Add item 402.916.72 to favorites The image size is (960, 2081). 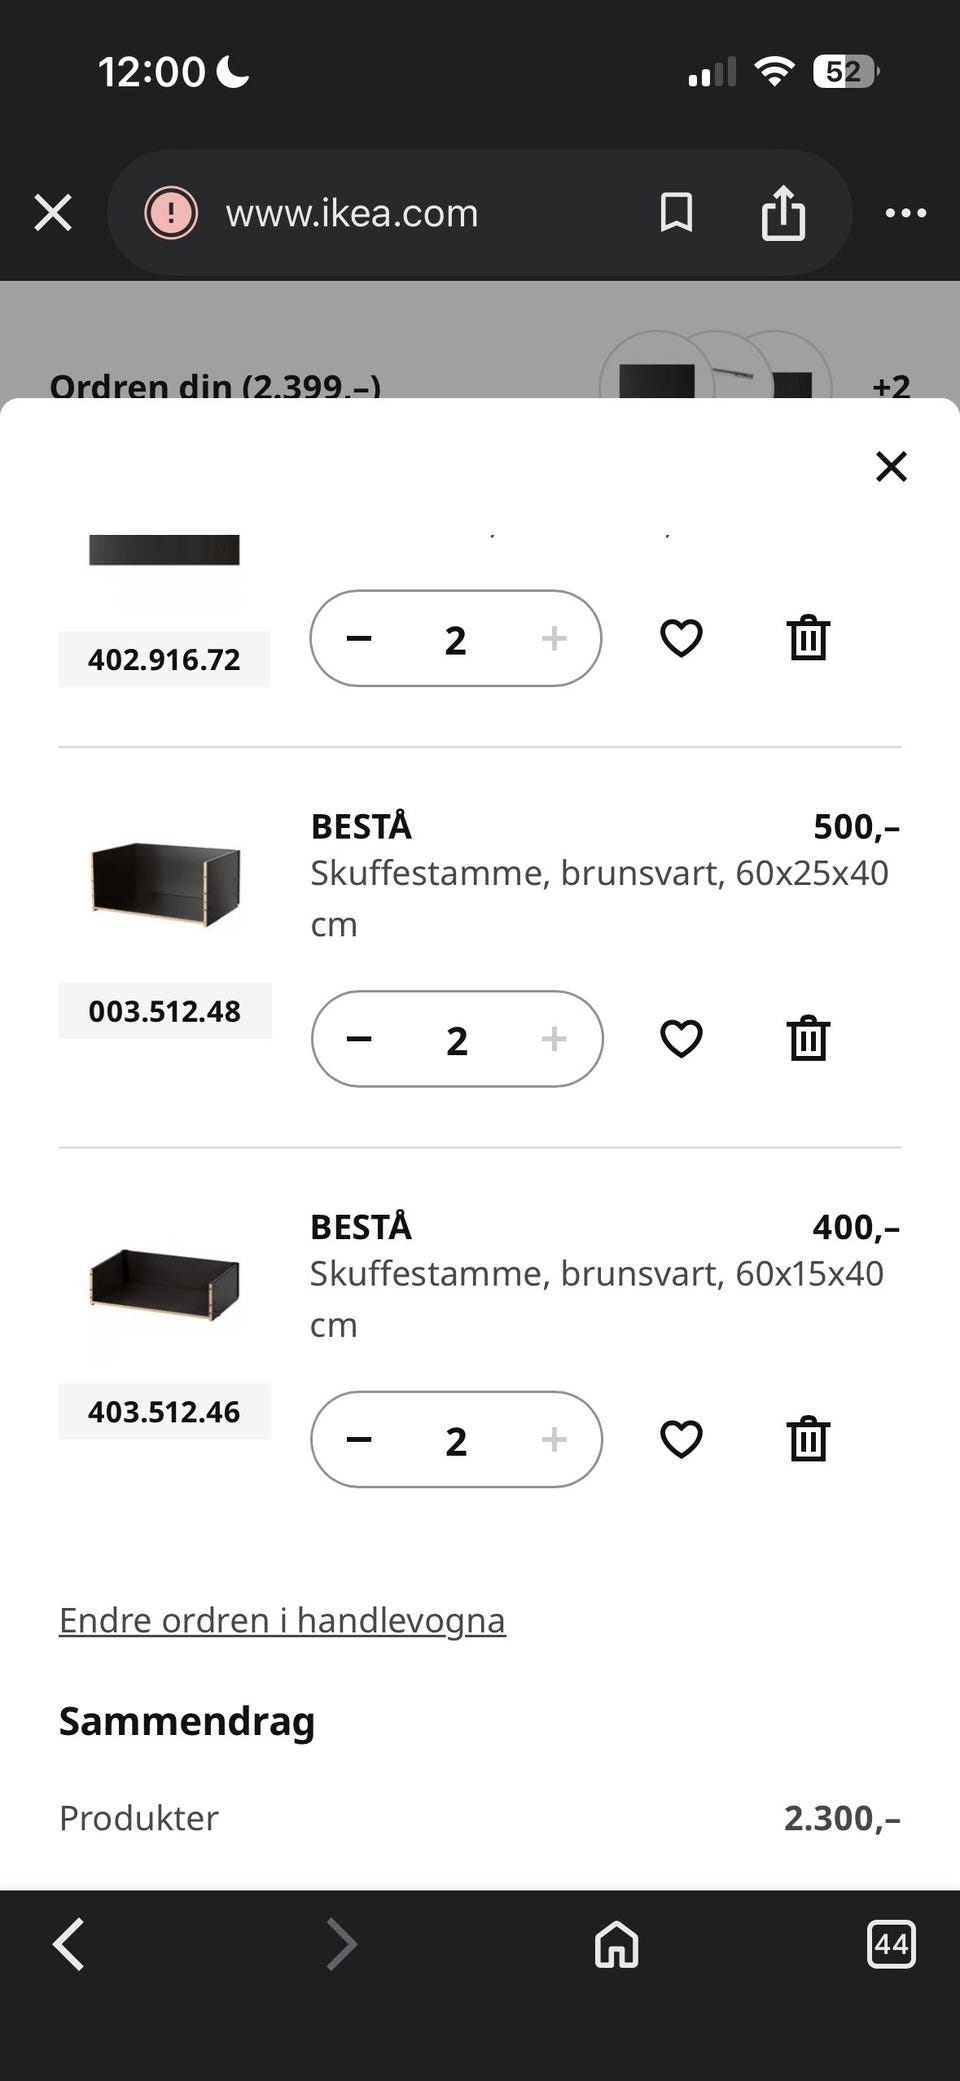coord(681,638)
